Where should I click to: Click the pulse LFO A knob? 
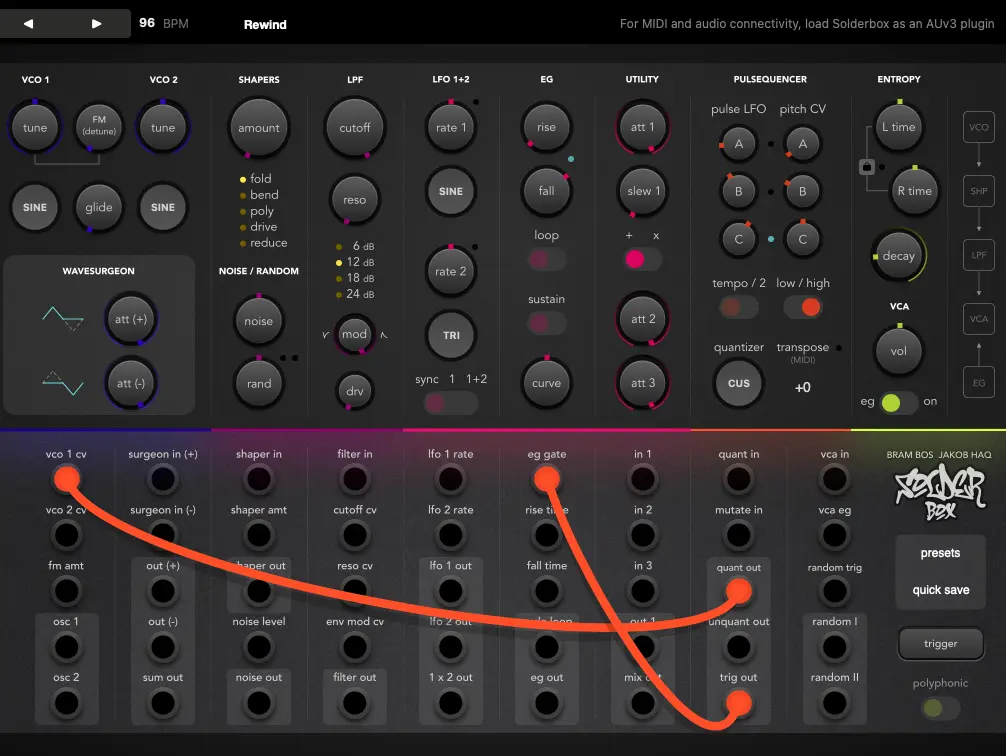[738, 144]
